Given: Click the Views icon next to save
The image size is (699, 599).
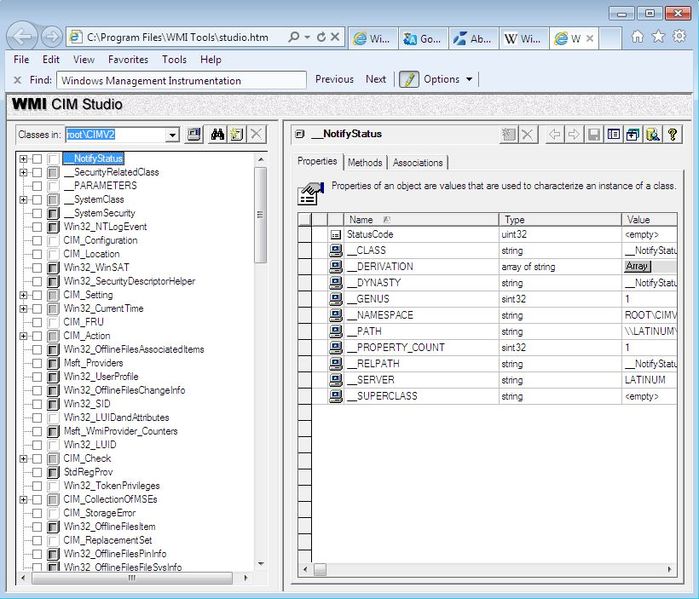Looking at the screenshot, I should (x=613, y=134).
